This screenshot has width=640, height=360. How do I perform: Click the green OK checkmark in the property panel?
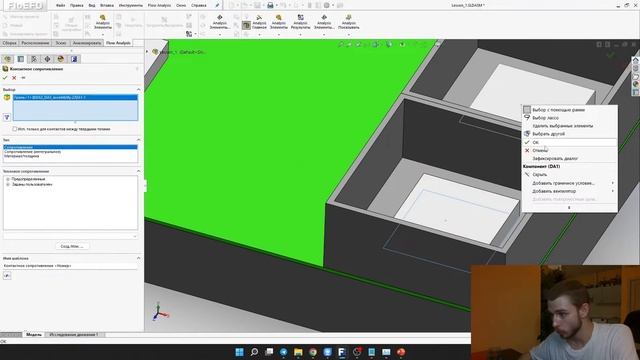coord(5,78)
